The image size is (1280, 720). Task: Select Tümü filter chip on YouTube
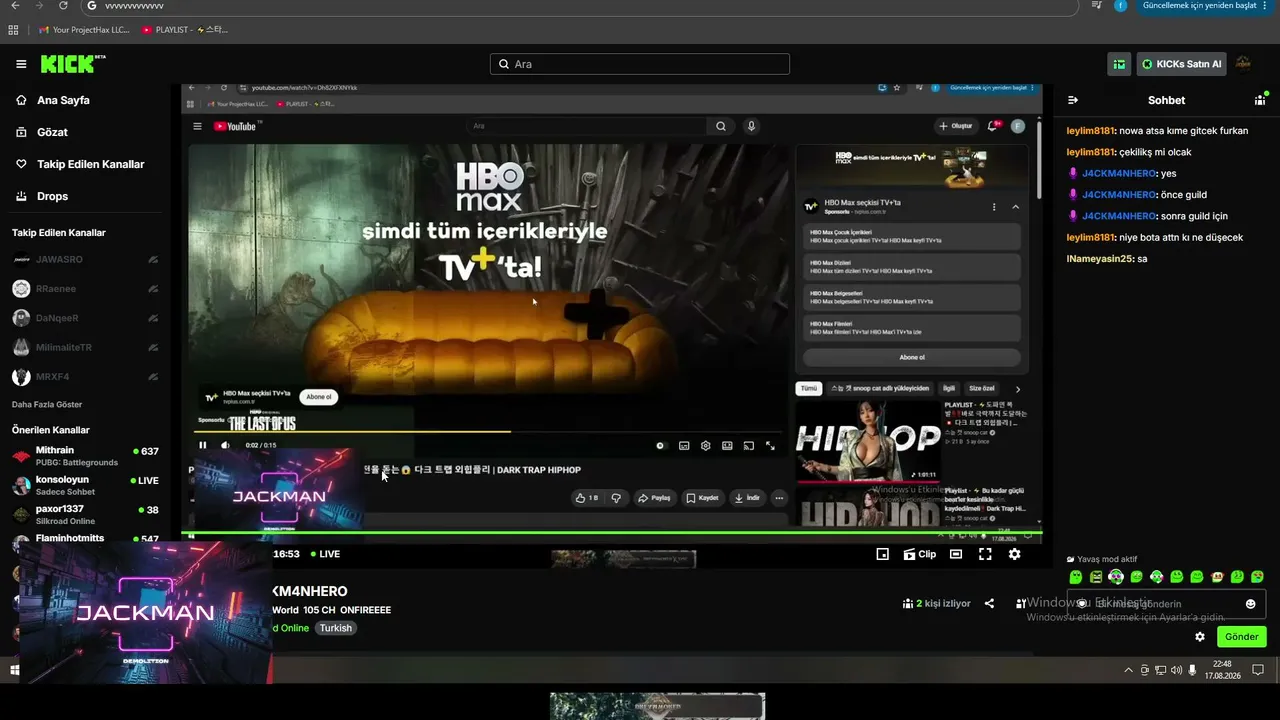[x=808, y=388]
